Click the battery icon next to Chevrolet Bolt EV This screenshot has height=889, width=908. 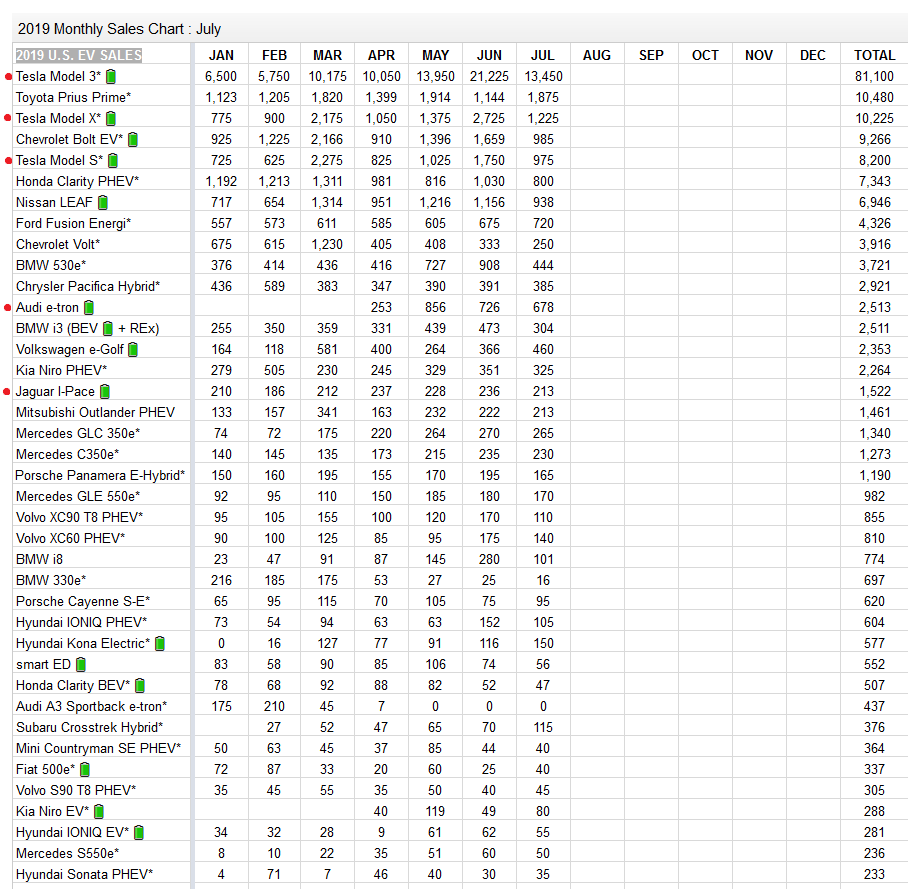(133, 140)
